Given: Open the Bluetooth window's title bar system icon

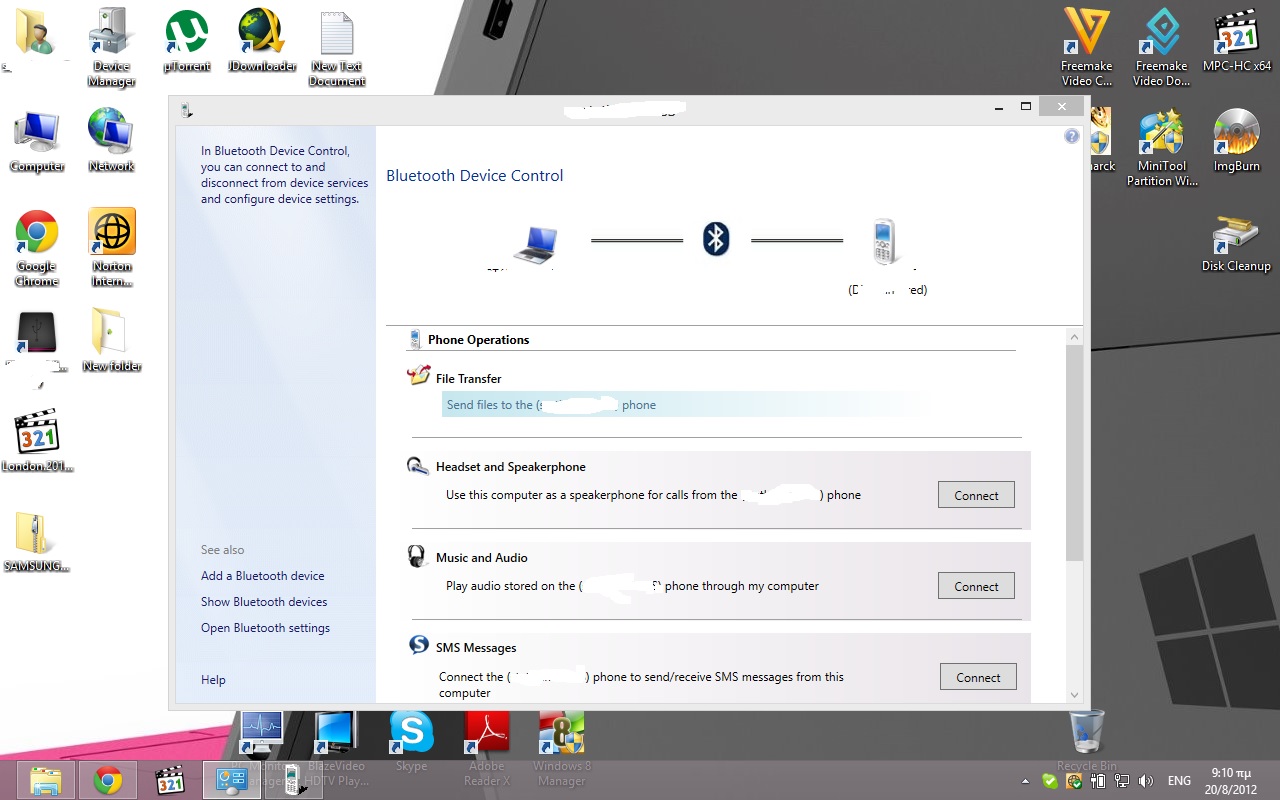Looking at the screenshot, I should coord(187,111).
